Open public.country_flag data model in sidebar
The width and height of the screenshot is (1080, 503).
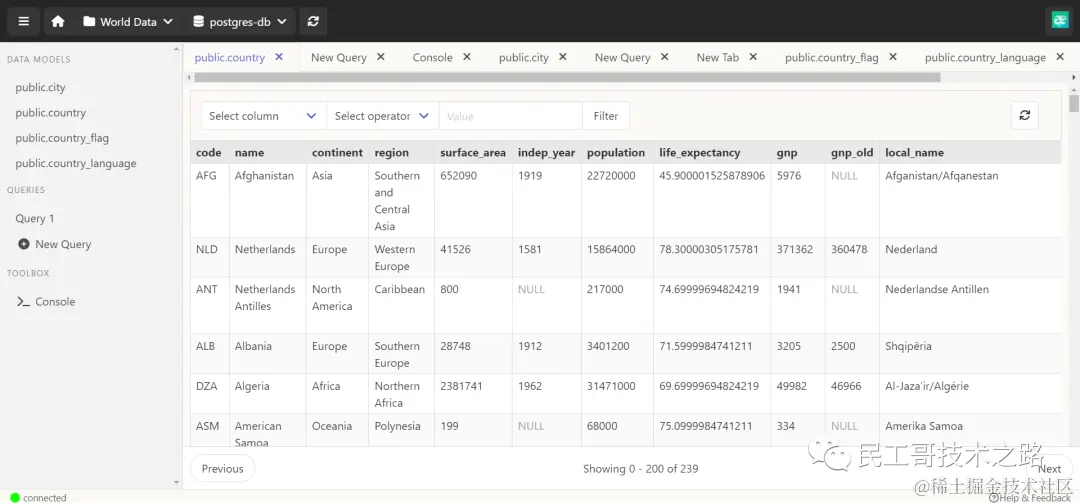click(62, 138)
